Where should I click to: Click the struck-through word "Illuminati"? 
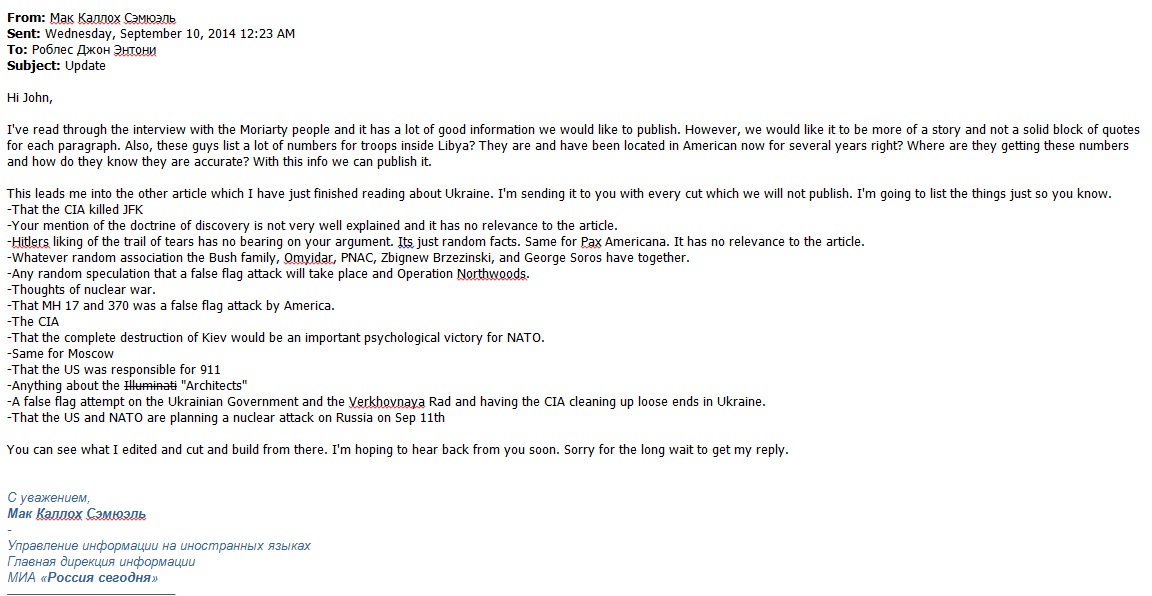pyautogui.click(x=149, y=385)
